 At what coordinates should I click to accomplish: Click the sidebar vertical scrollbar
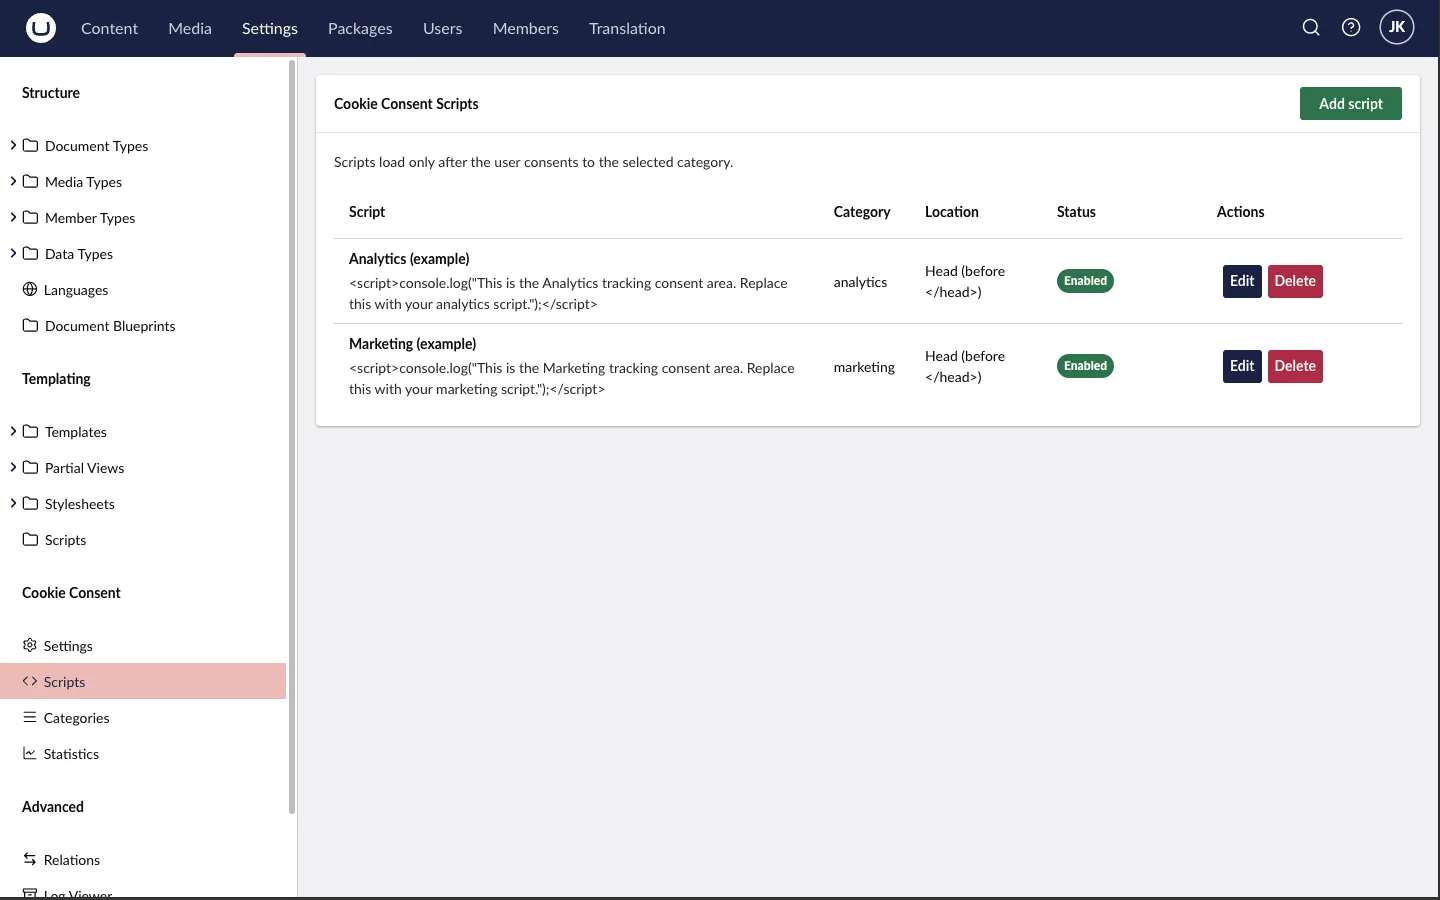(292, 437)
